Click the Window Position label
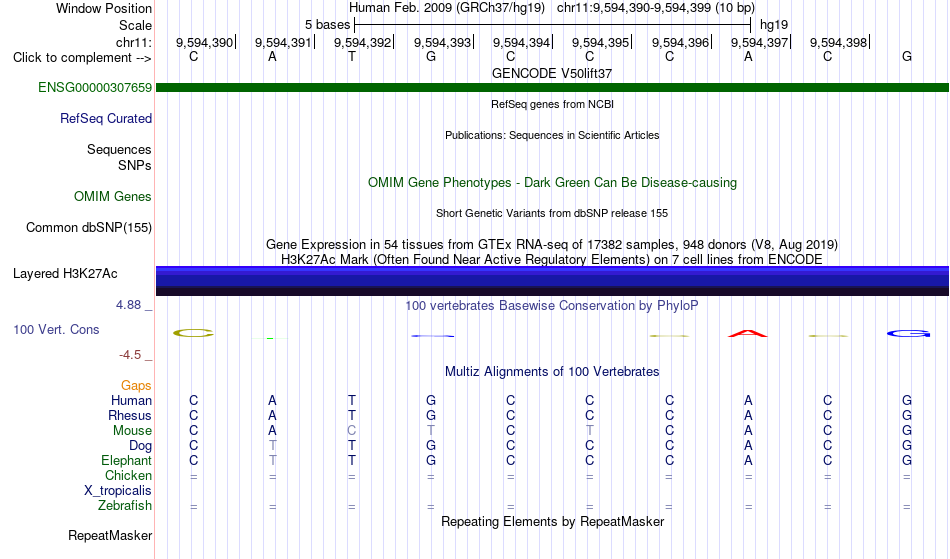Viewport: 950px width, 559px height. [x=104, y=8]
